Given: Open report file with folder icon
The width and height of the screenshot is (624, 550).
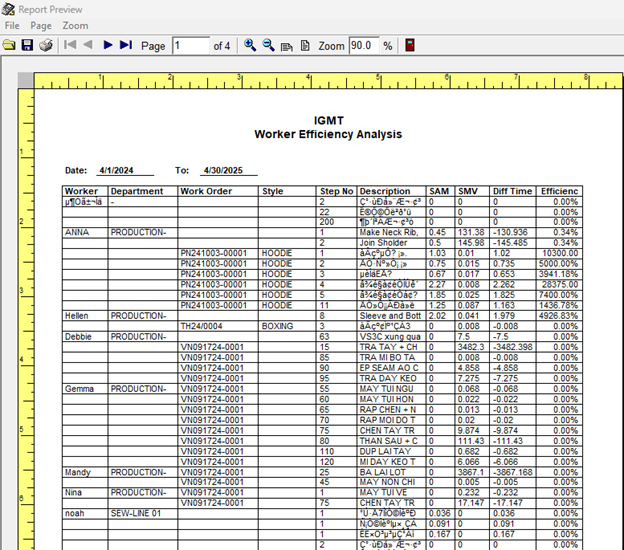Looking at the screenshot, I should (x=9, y=45).
